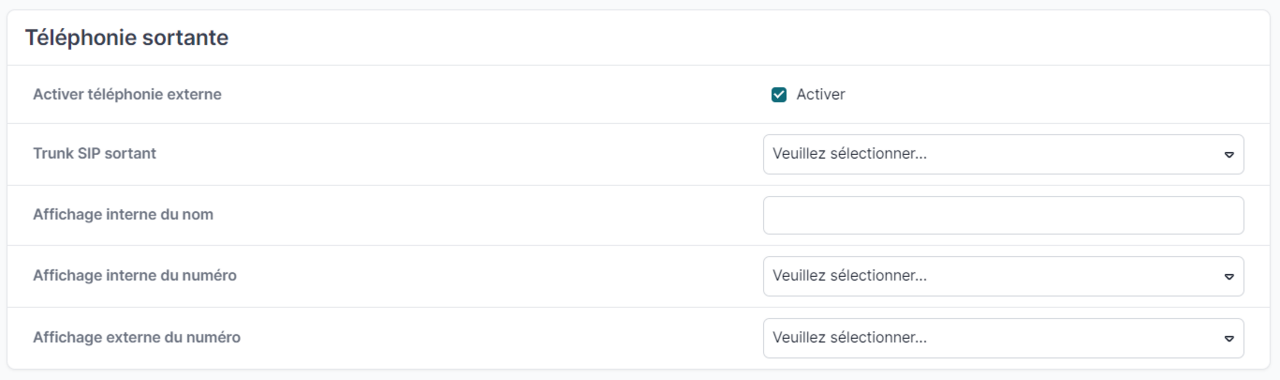The height and width of the screenshot is (380, 1280).
Task: Click the arrow icon of Affichage externe du numéro
Action: 1229,339
